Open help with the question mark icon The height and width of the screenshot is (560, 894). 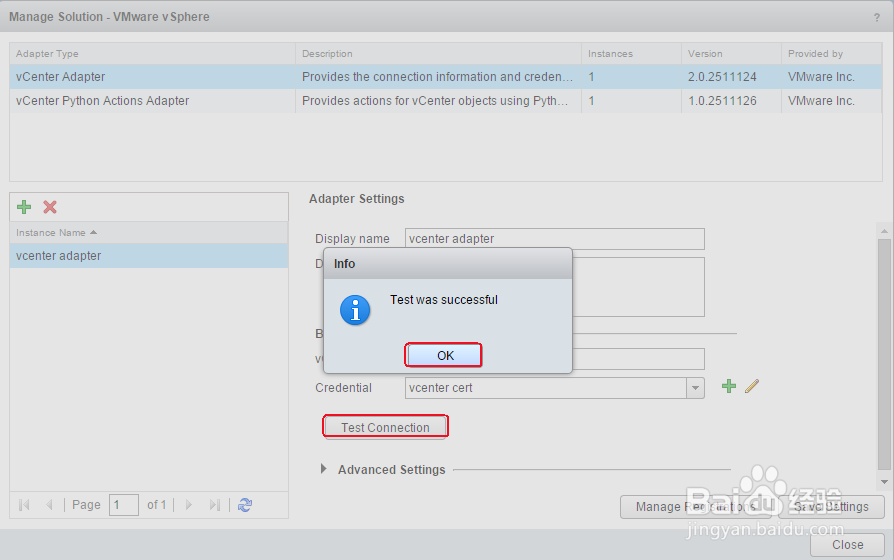(x=877, y=18)
